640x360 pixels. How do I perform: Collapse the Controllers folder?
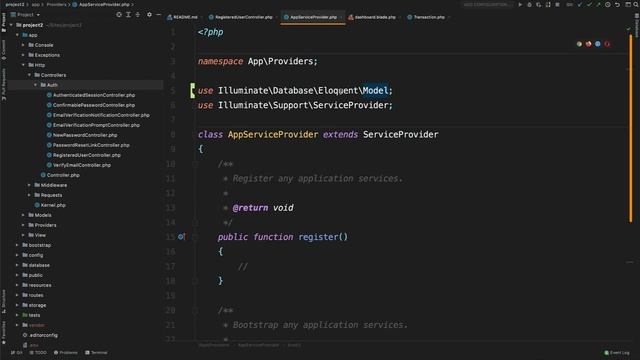[x=29, y=75]
